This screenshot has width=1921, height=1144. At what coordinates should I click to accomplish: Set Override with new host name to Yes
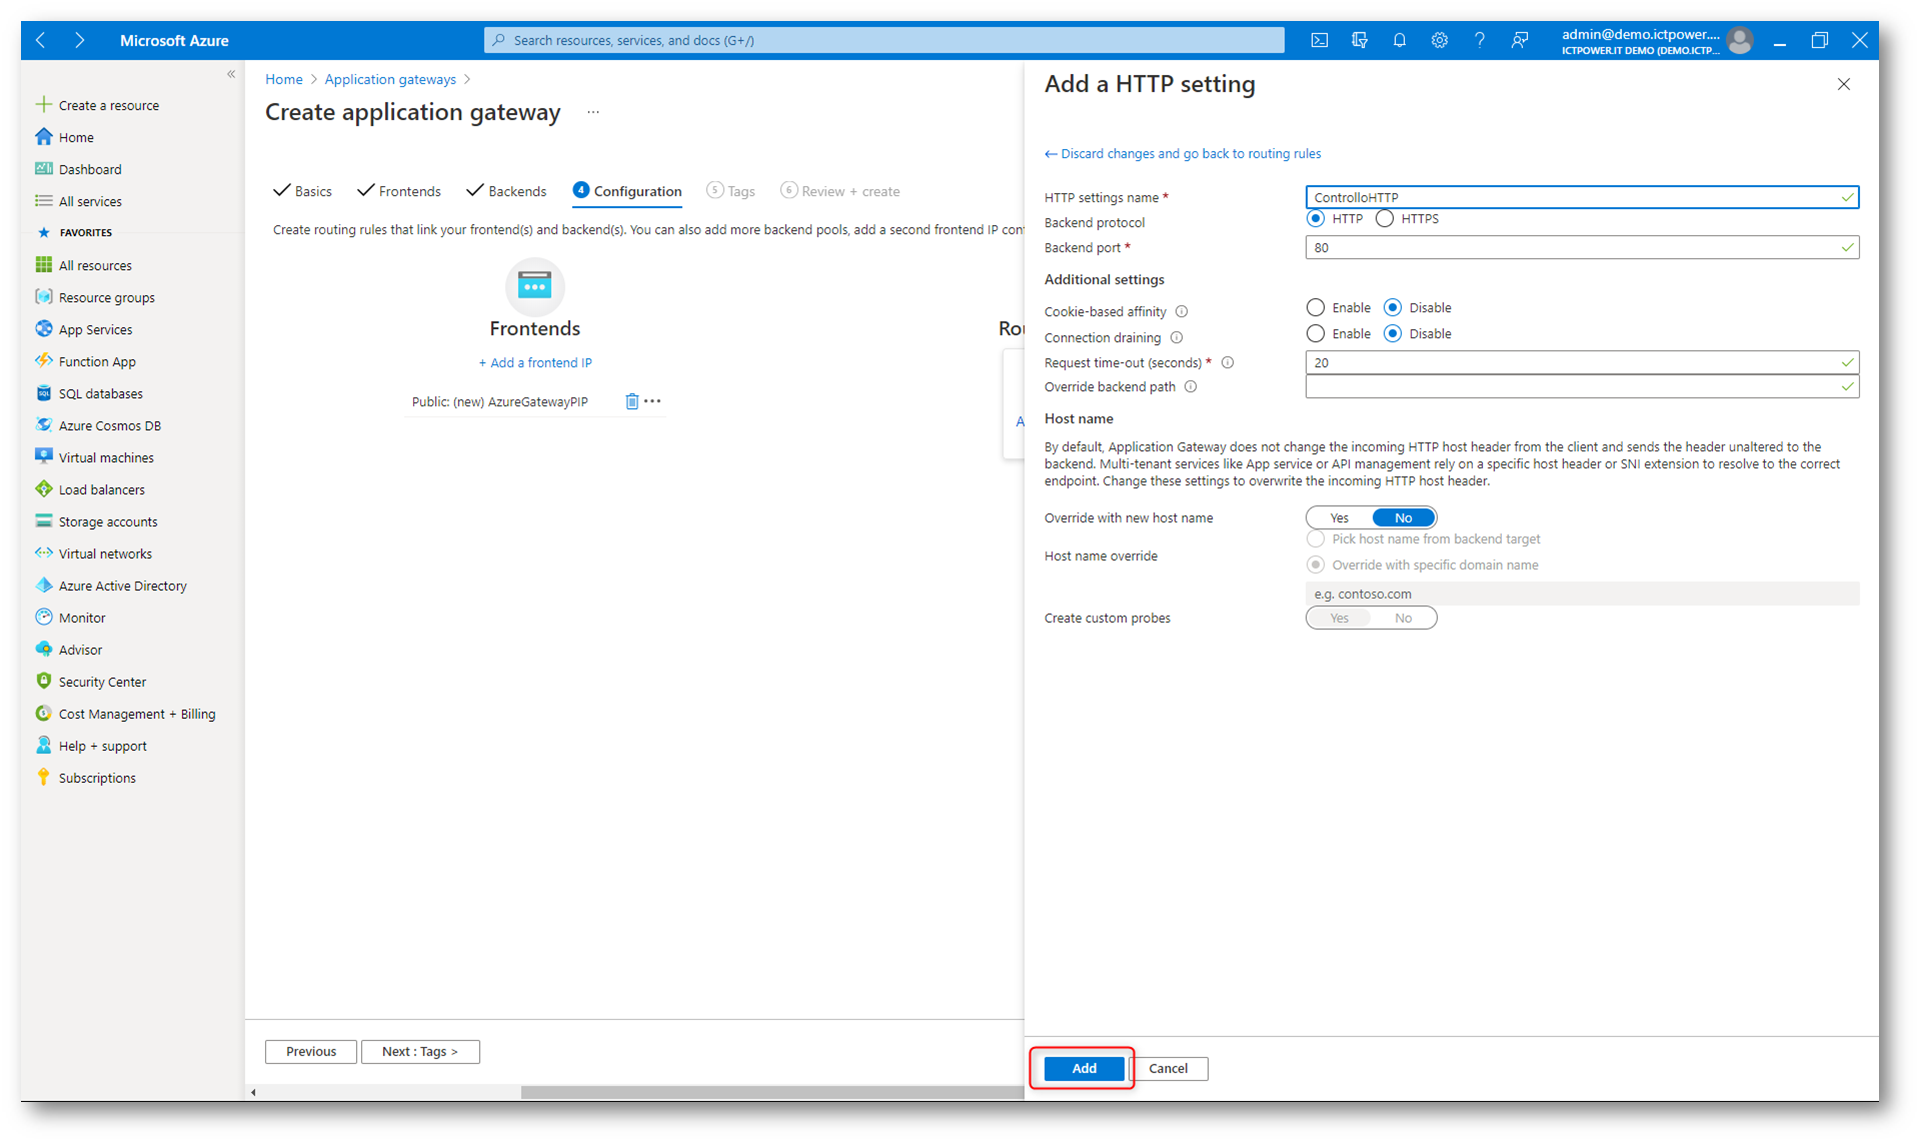click(x=1339, y=517)
